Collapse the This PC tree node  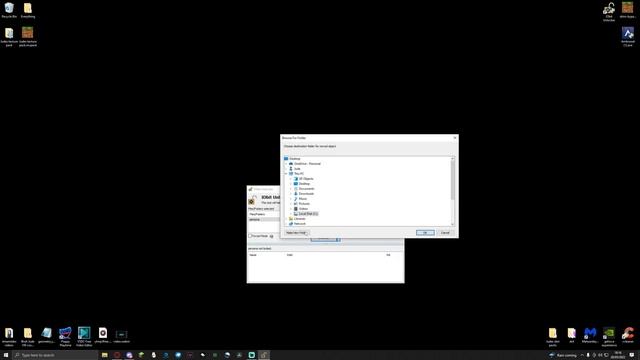click(x=286, y=173)
